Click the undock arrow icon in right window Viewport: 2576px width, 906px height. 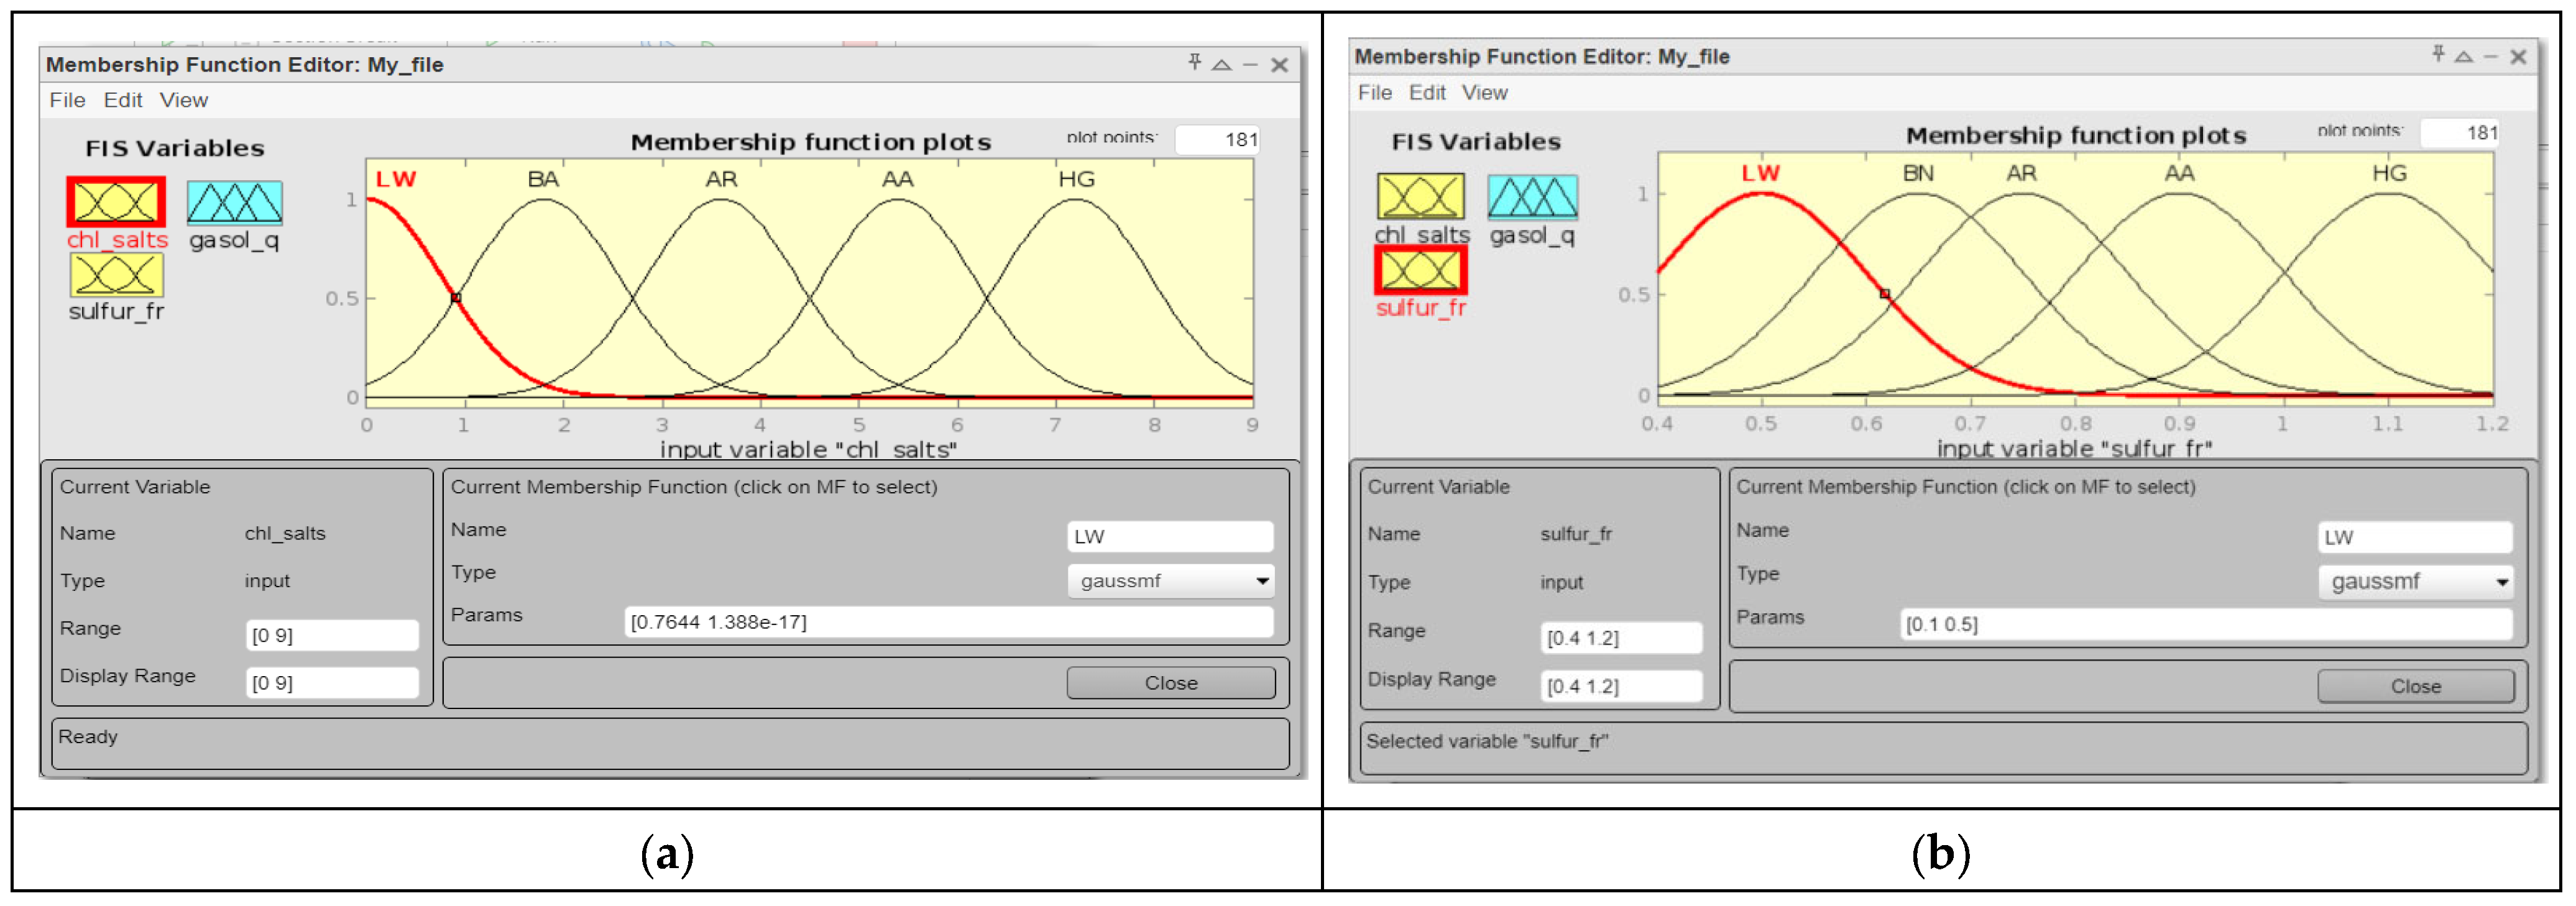[x=2464, y=57]
